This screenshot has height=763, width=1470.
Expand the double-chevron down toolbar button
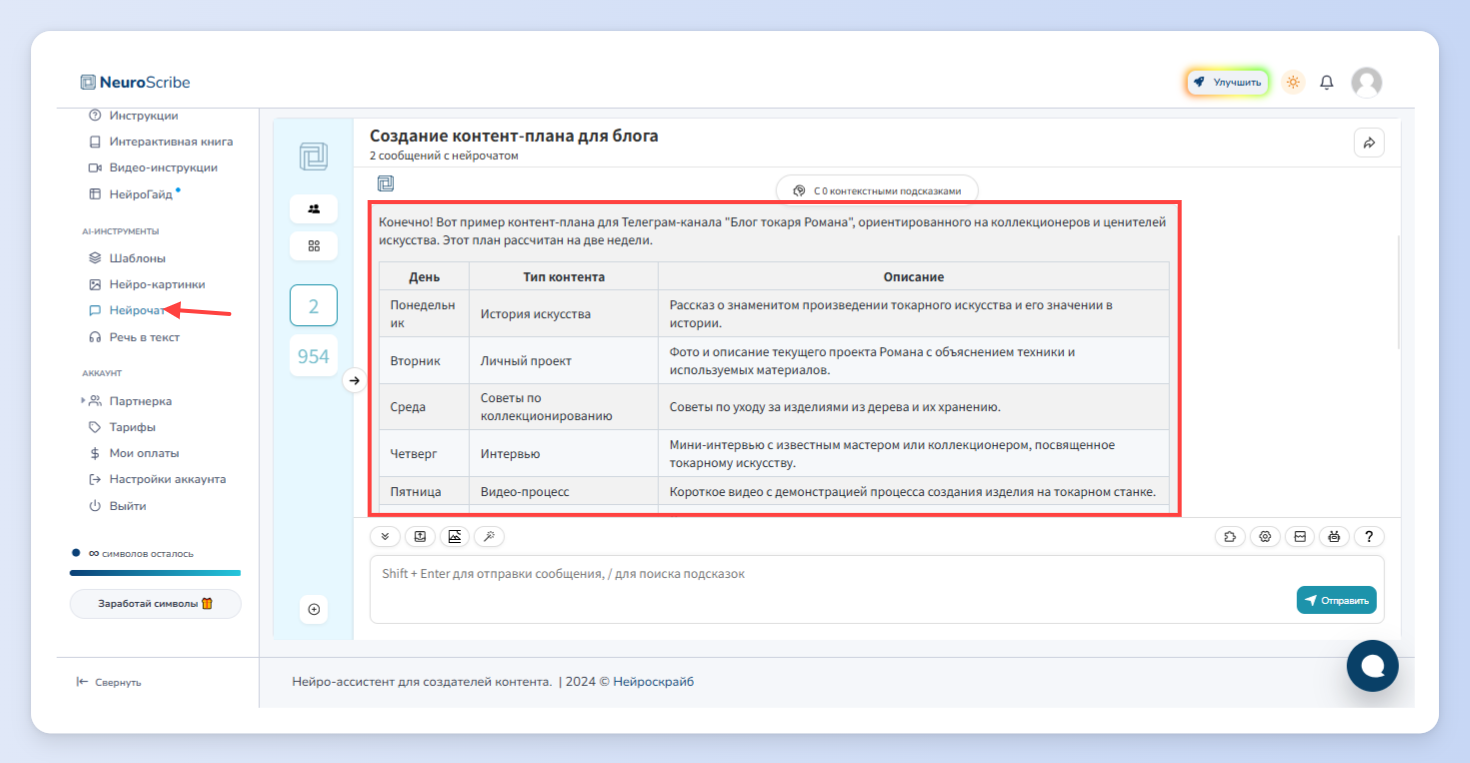[x=385, y=537]
